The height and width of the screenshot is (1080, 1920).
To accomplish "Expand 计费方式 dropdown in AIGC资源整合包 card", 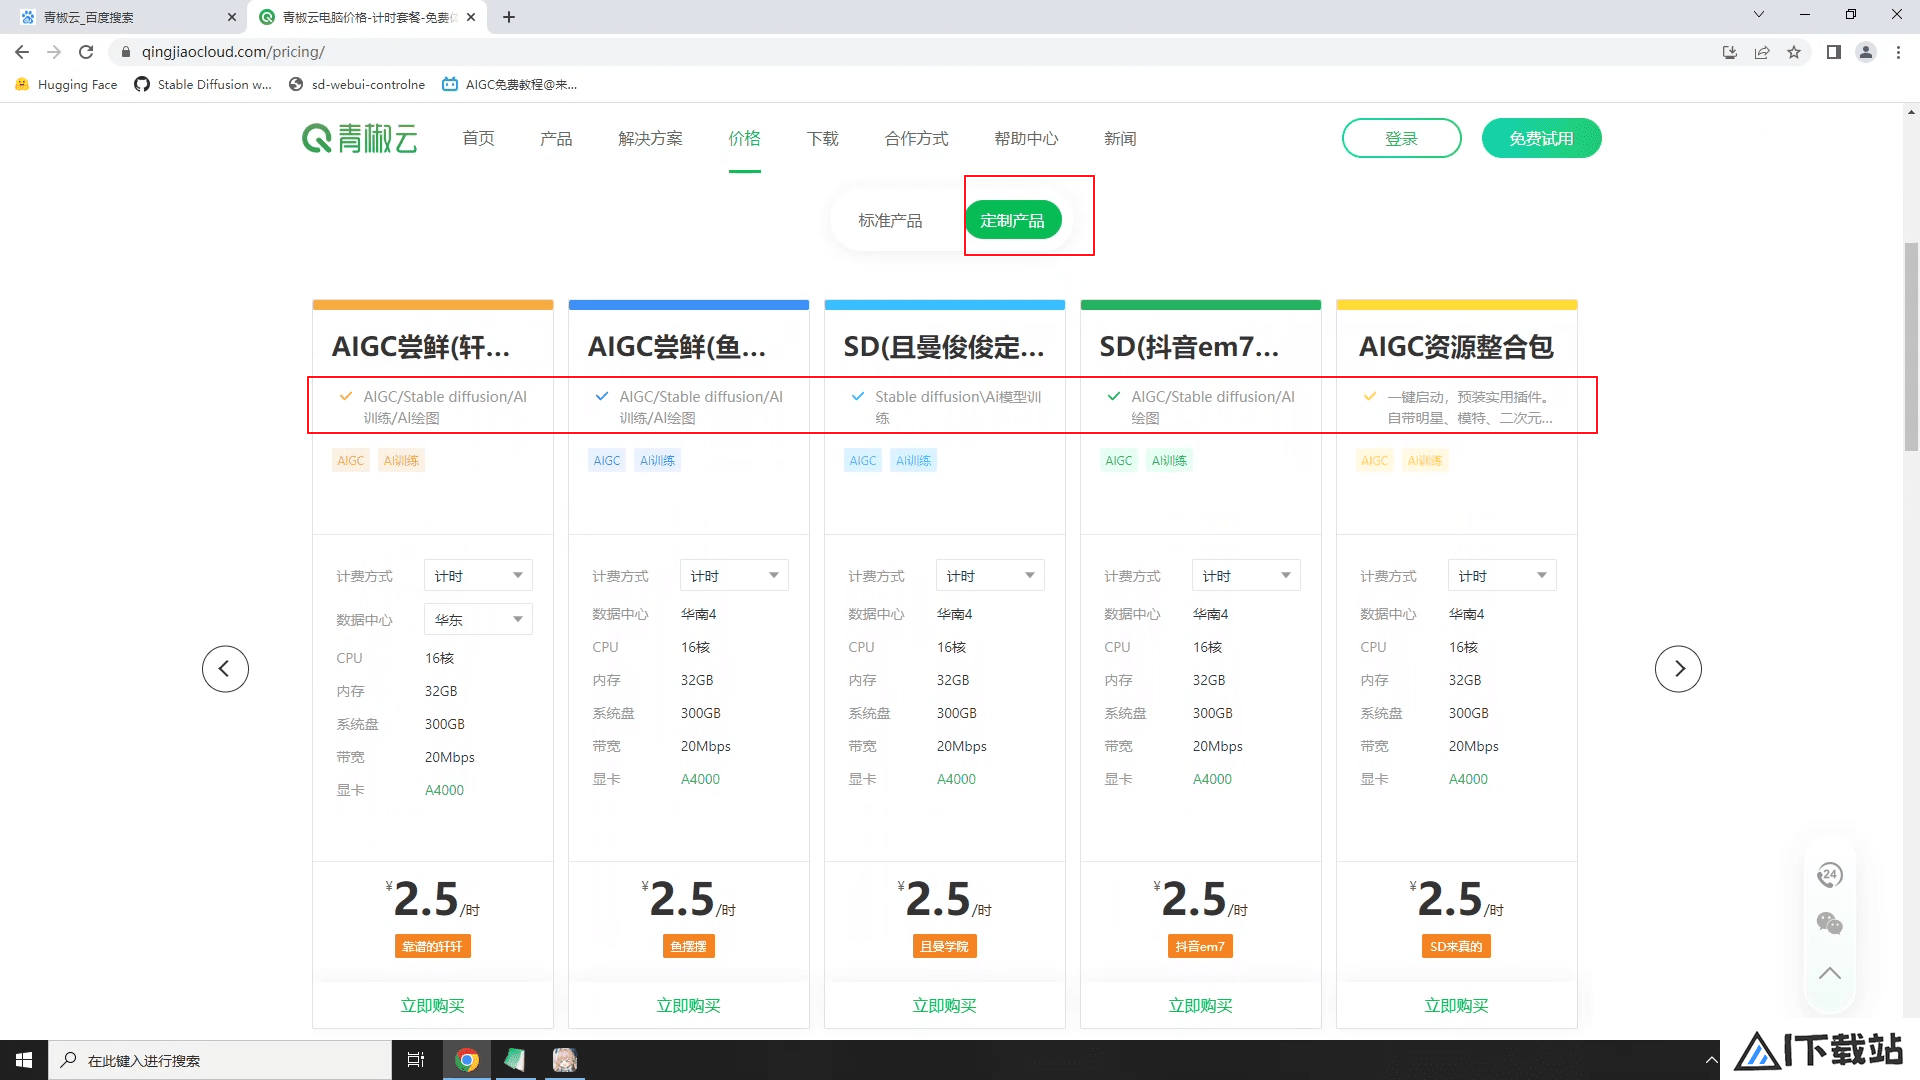I will click(x=1502, y=575).
